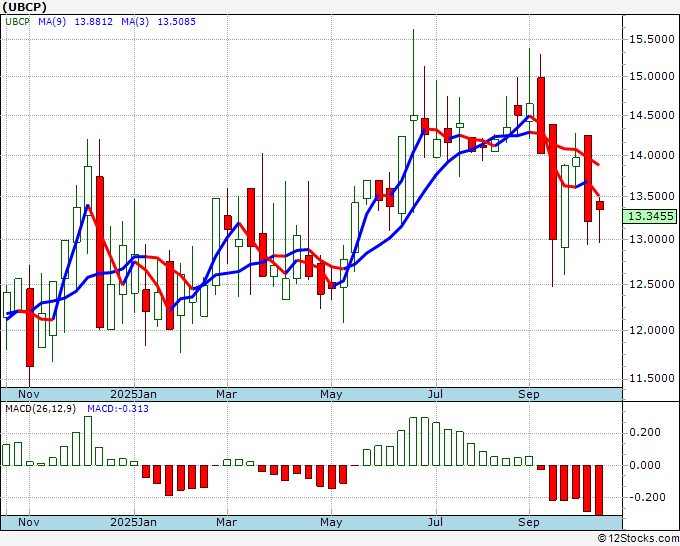Click the 0.200 MACD axis label

coord(647,432)
